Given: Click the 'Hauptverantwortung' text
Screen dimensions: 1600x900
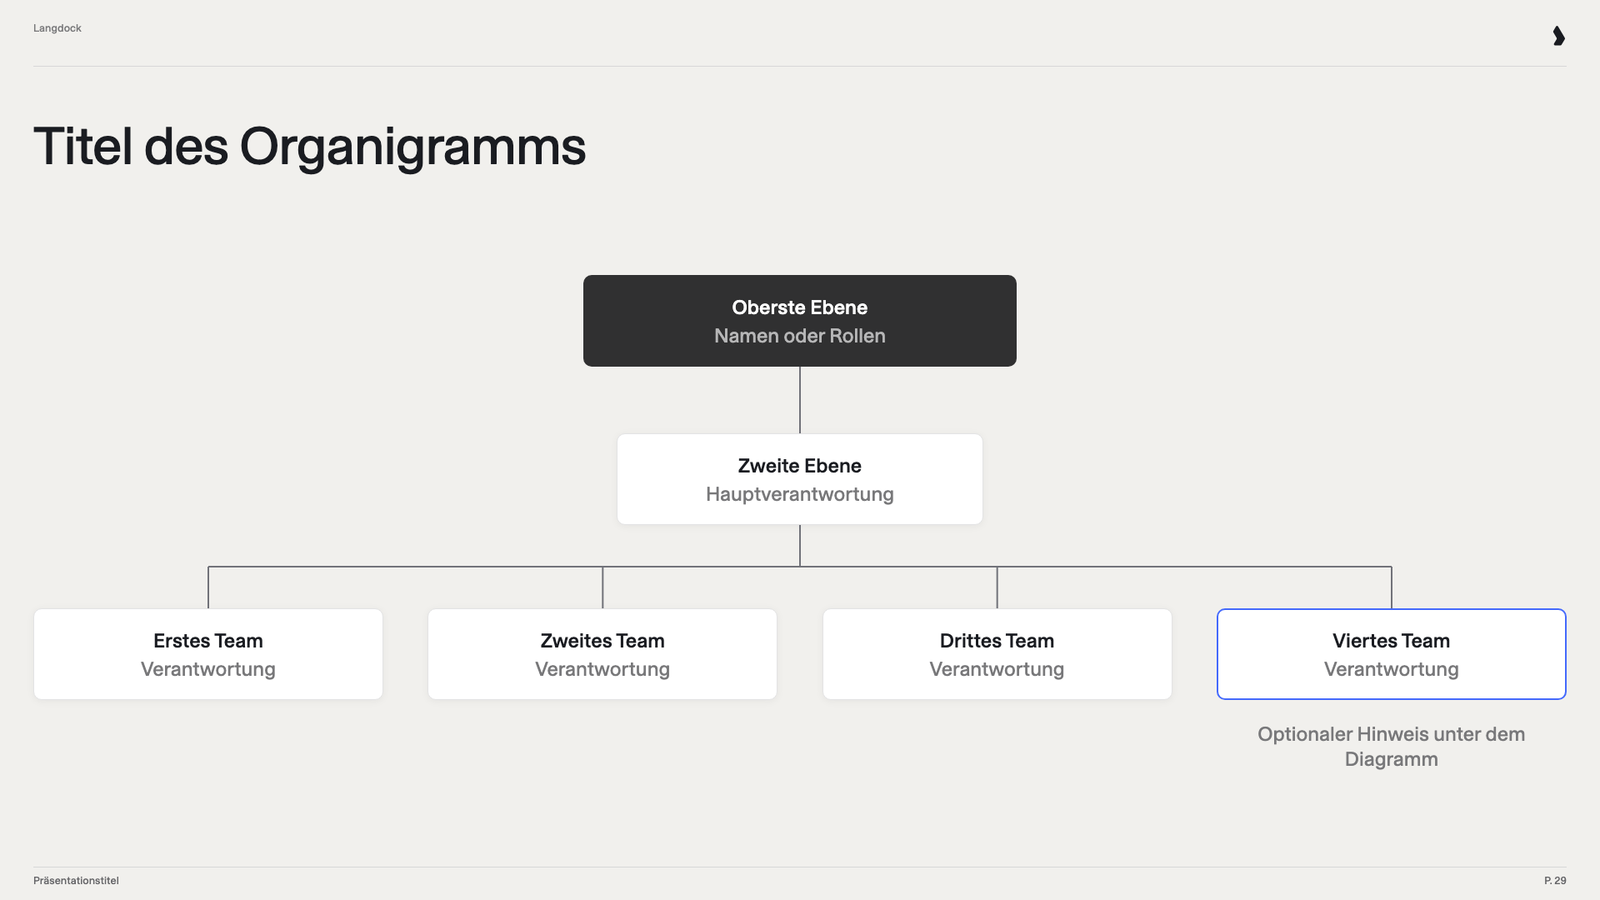Looking at the screenshot, I should (800, 494).
